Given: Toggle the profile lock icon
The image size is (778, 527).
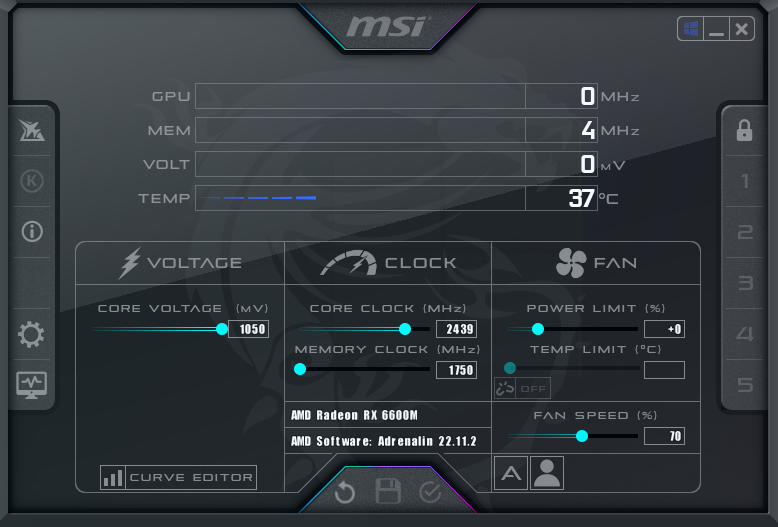Looking at the screenshot, I should [x=744, y=131].
